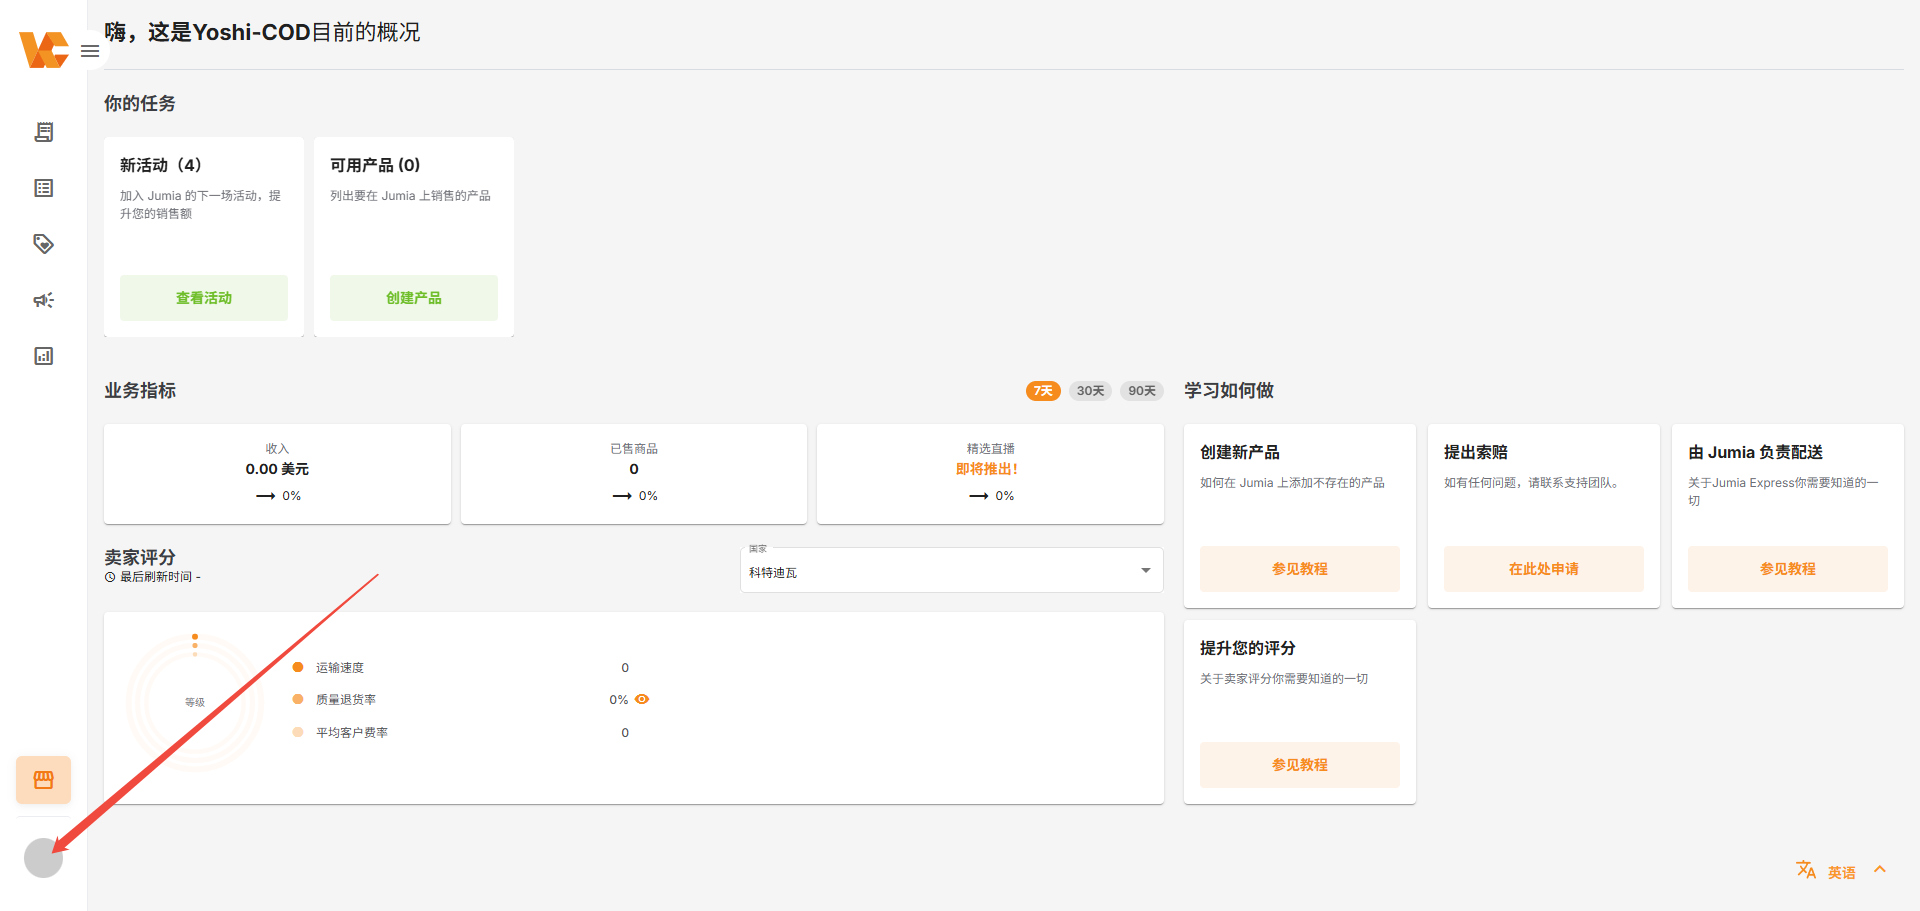Click the 创建产品 button
This screenshot has width=1920, height=911.
pos(414,298)
